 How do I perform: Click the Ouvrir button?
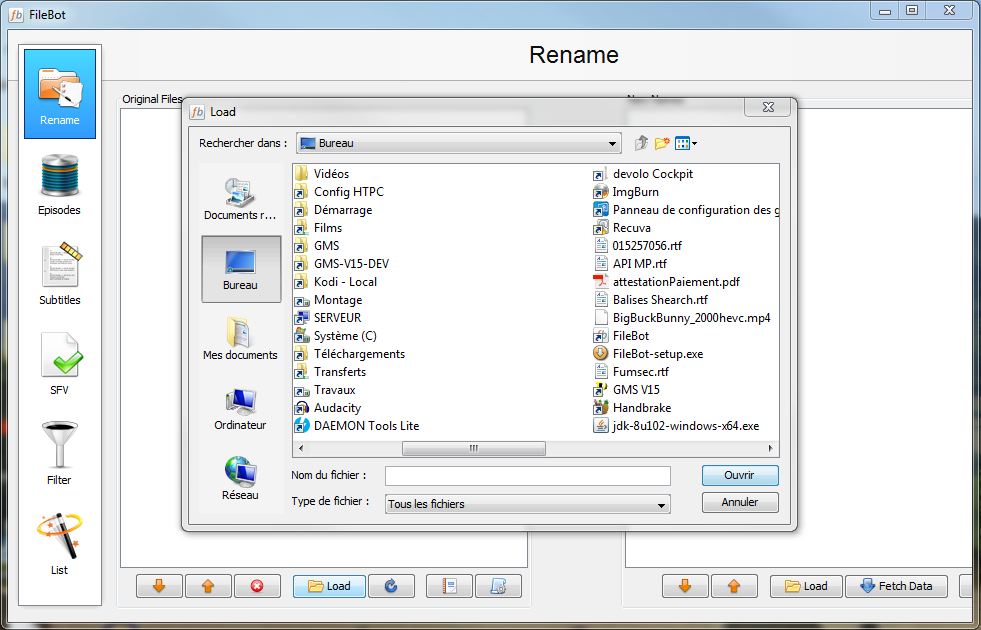pos(739,475)
